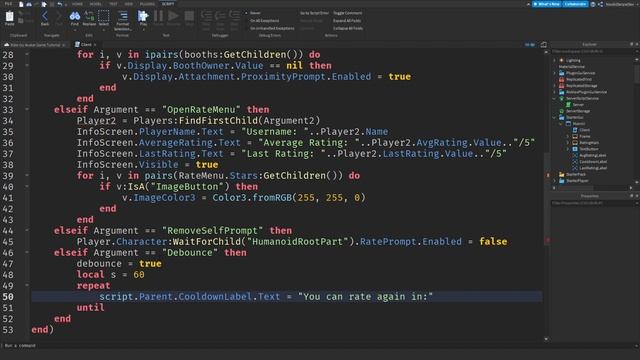Expand the ReplicatedStorage tree node
Screen dimensions: 640x360
554,86
